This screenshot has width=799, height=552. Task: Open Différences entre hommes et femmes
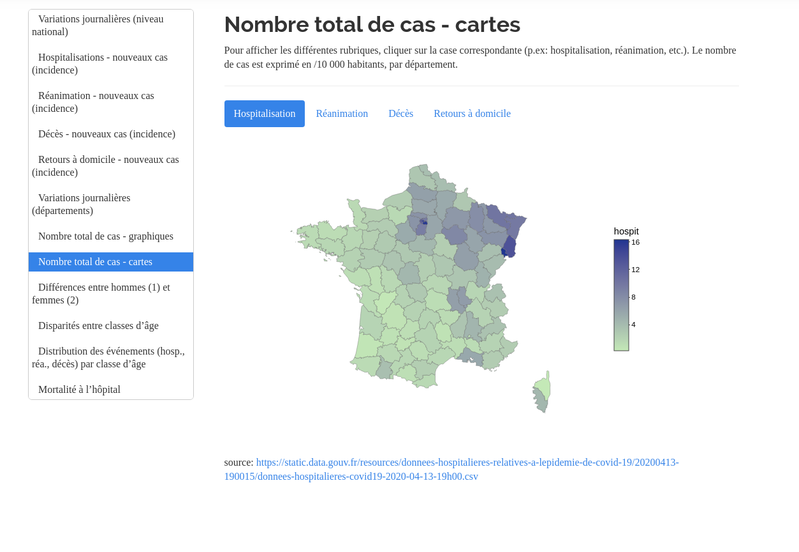[x=110, y=294]
